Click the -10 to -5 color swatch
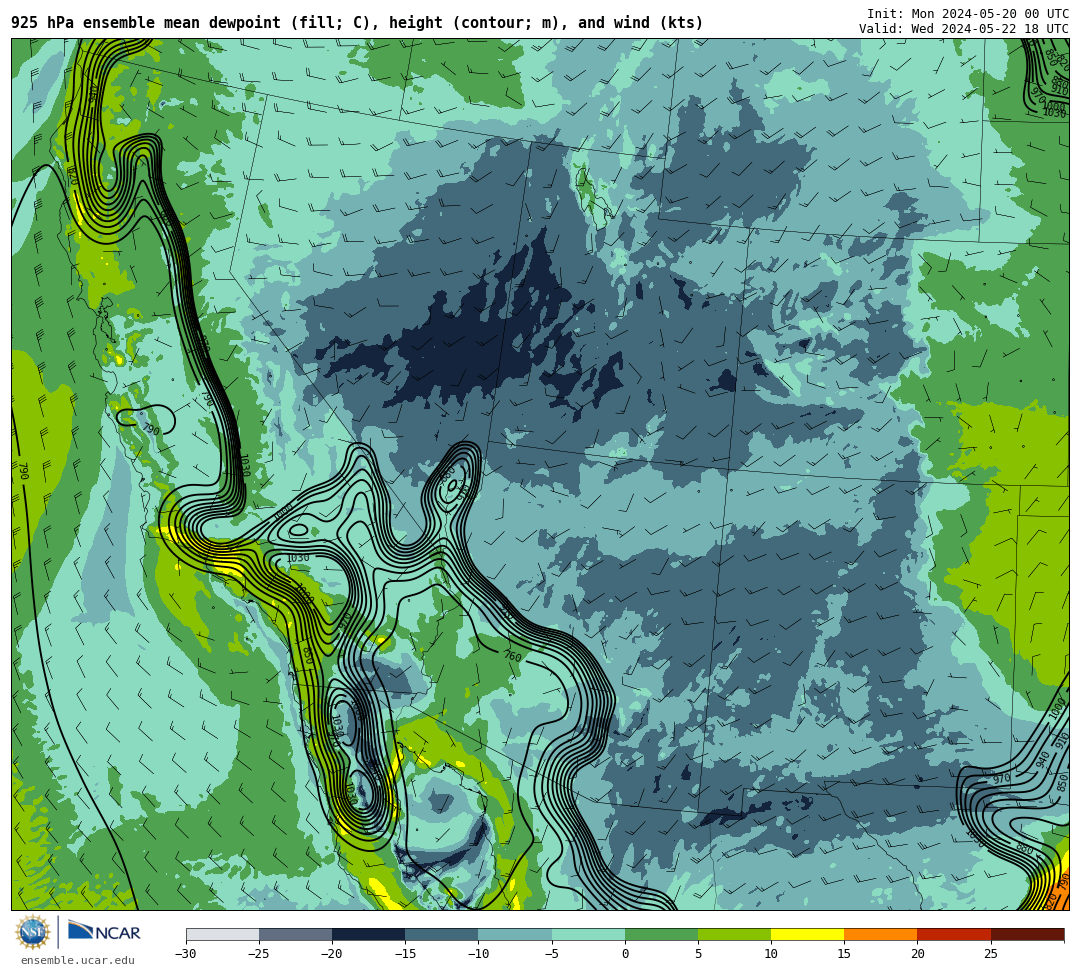The image size is (1080, 973). pyautogui.click(x=515, y=934)
